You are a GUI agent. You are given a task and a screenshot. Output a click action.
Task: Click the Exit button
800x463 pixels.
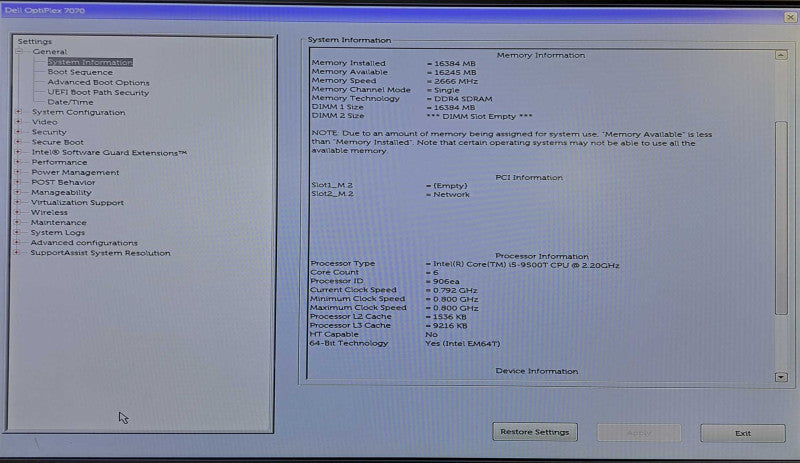pyautogui.click(x=743, y=433)
